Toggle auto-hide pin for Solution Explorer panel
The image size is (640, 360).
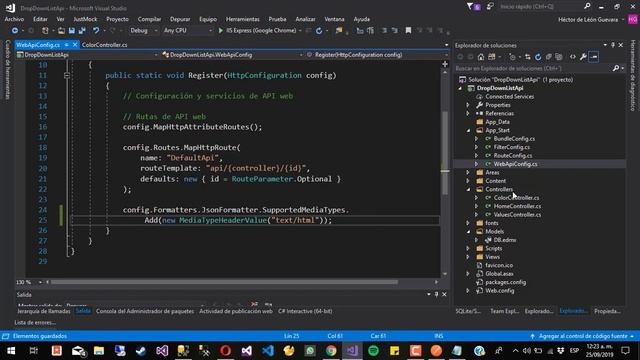pos(613,45)
